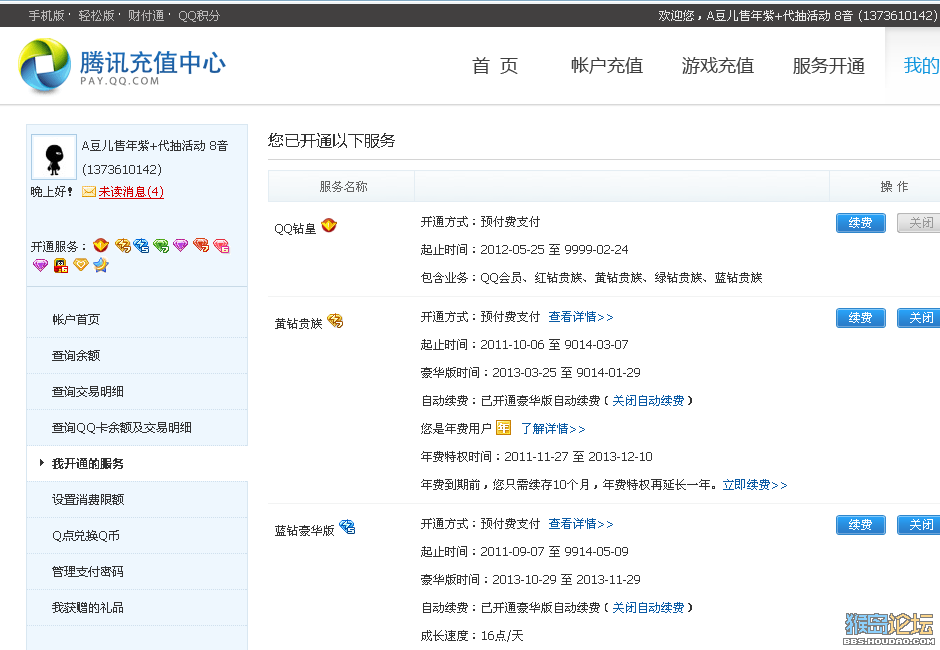Select 设置消费限额 in the sidebar menu

coord(137,499)
